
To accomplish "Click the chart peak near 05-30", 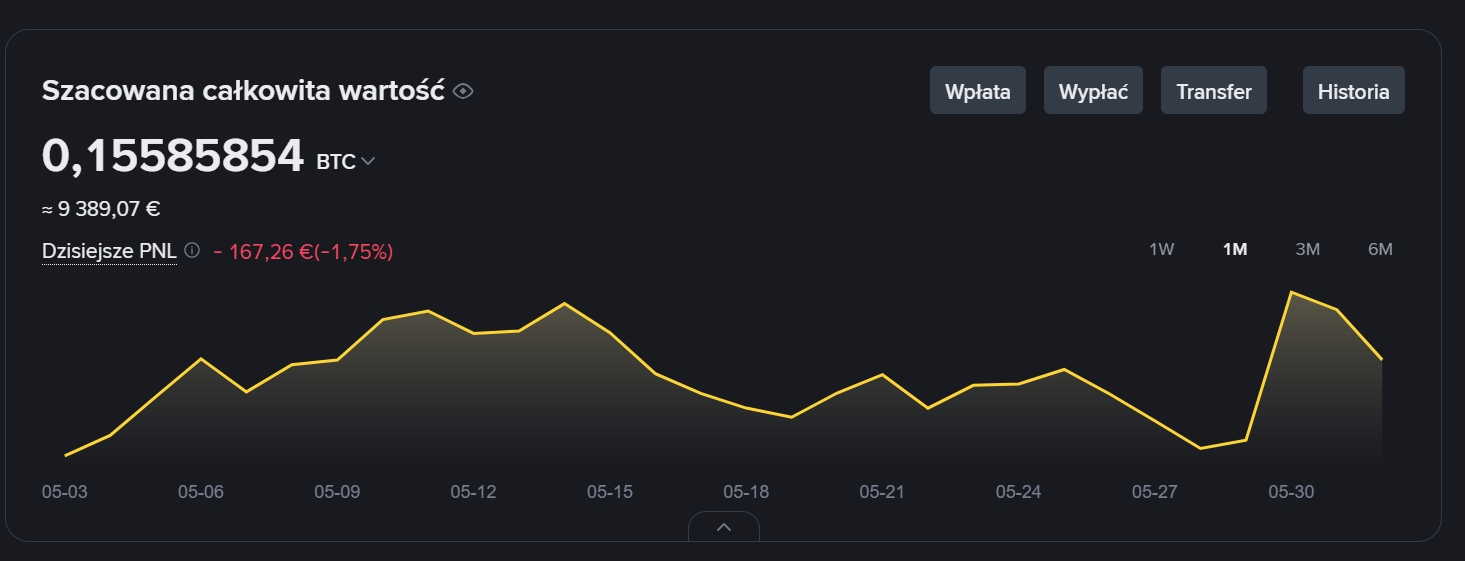I will click(1292, 292).
